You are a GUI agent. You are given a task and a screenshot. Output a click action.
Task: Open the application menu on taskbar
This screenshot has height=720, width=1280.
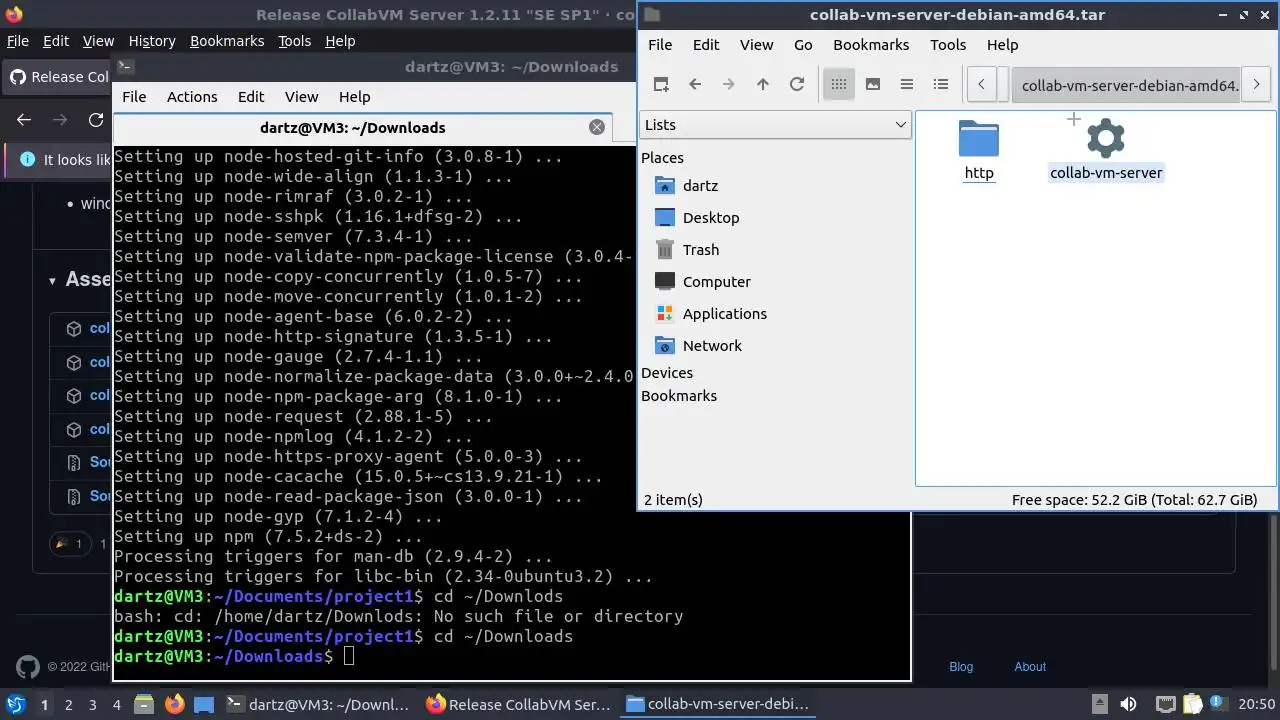point(16,704)
